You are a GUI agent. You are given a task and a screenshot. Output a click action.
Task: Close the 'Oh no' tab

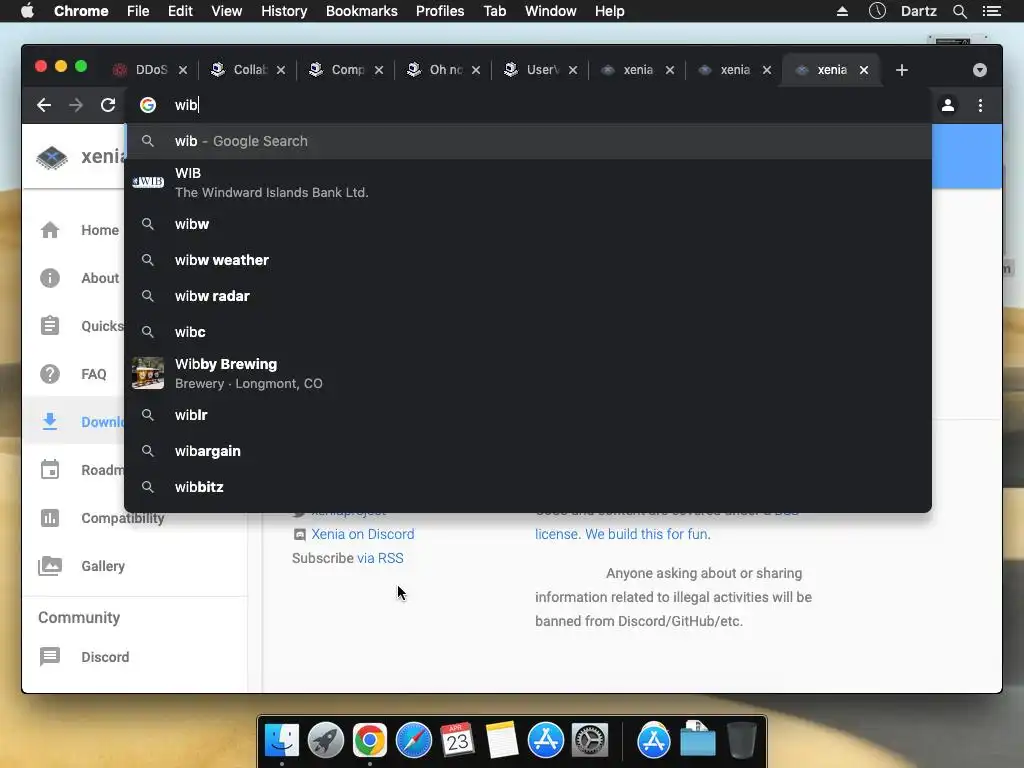[476, 70]
